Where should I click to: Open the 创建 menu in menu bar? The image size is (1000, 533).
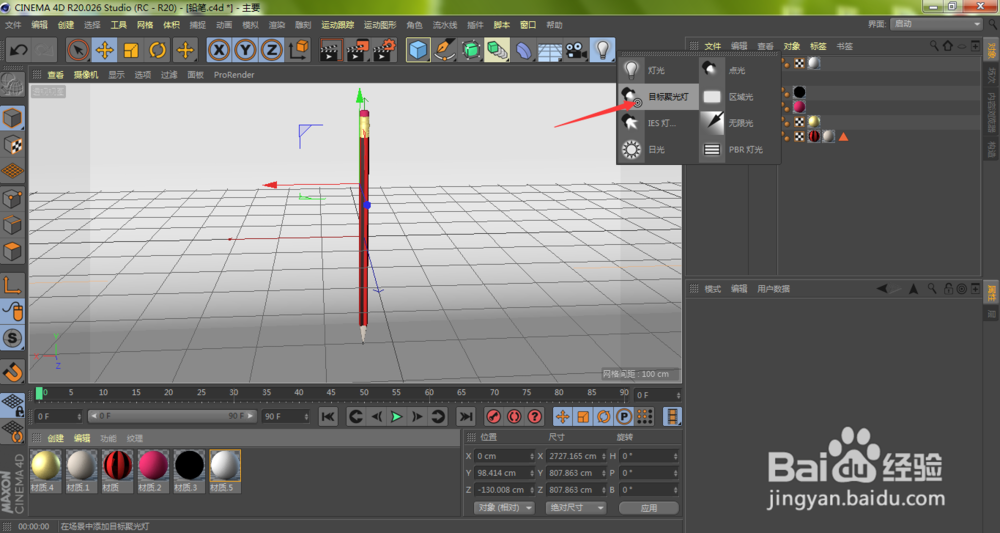point(66,25)
